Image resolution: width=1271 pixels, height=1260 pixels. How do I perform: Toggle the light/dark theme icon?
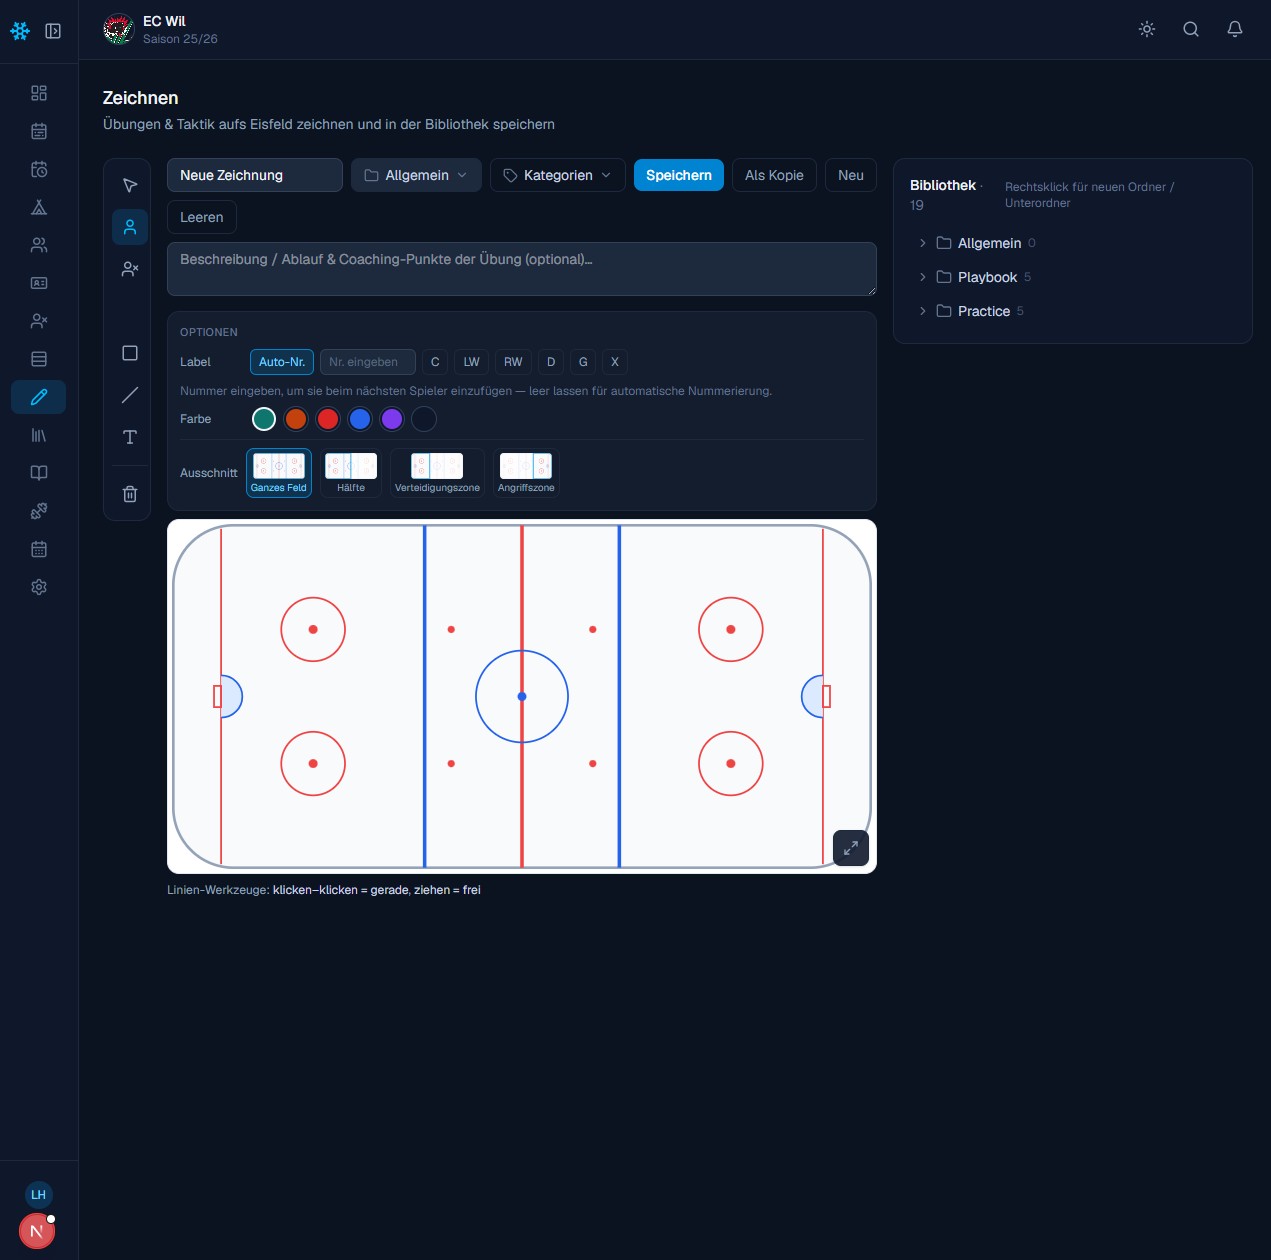1147,29
